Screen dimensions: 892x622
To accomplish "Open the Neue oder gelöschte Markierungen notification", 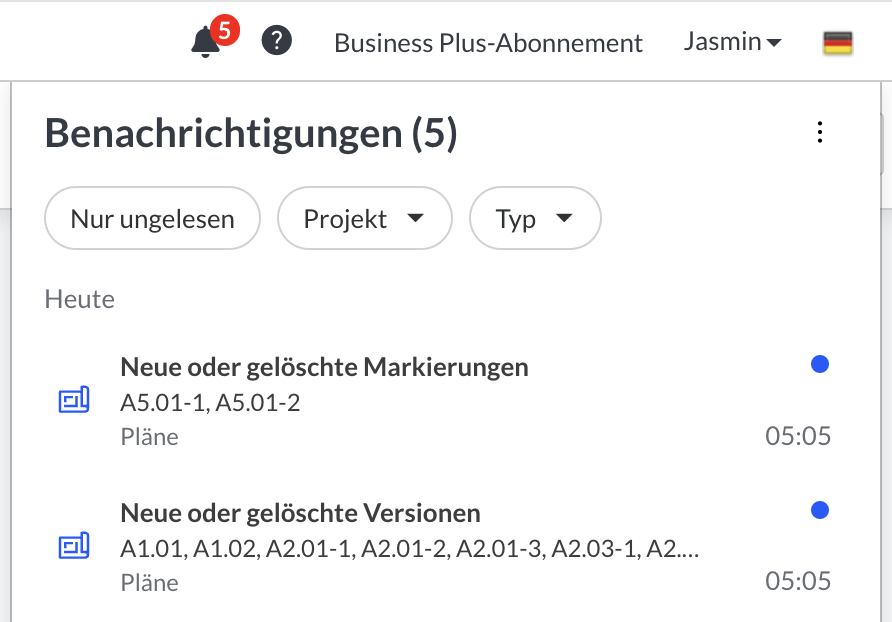I will pyautogui.click(x=324, y=367).
